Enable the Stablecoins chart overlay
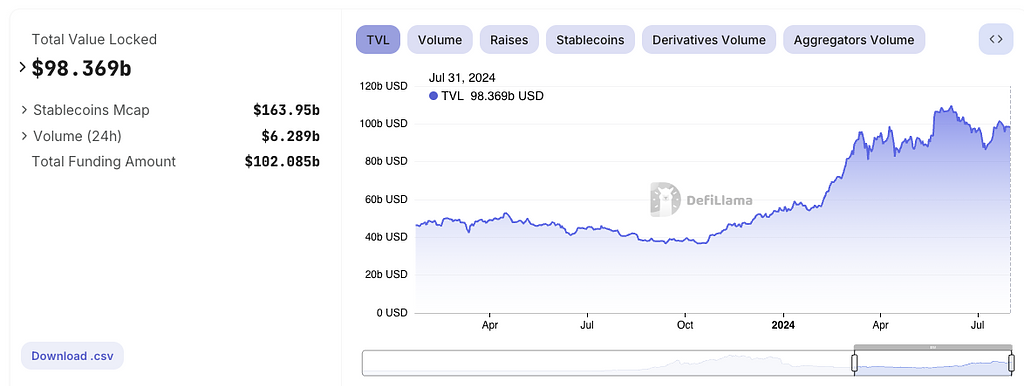Viewport: 1024px width, 386px height. [590, 39]
